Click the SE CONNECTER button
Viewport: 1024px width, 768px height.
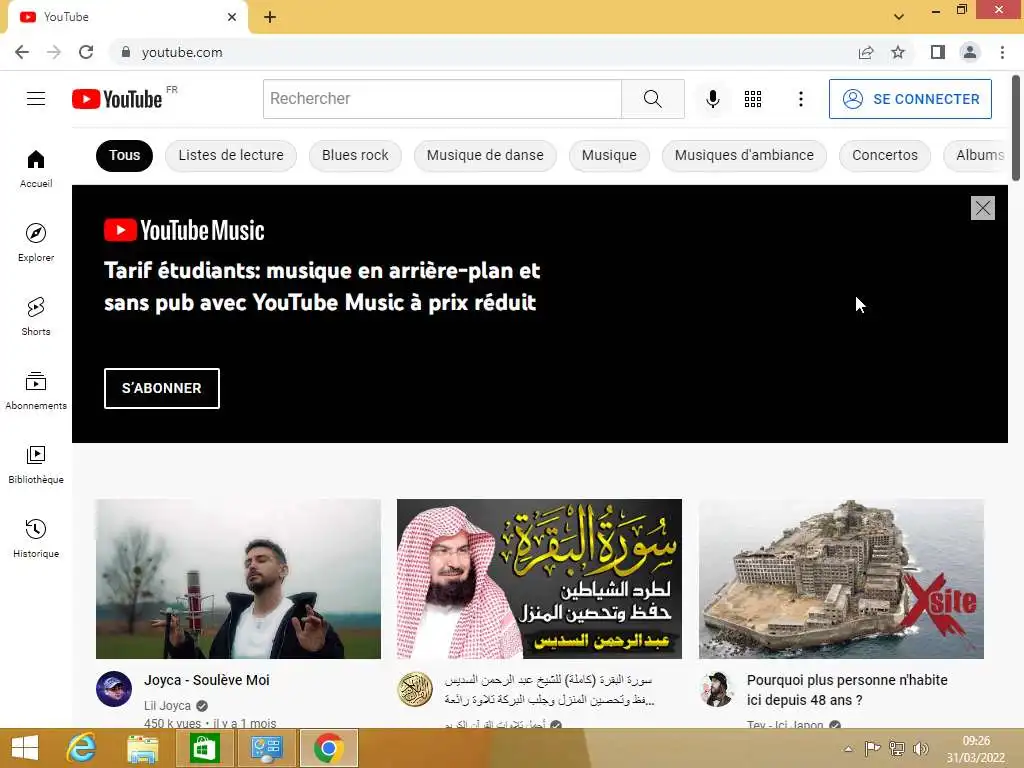coord(910,99)
